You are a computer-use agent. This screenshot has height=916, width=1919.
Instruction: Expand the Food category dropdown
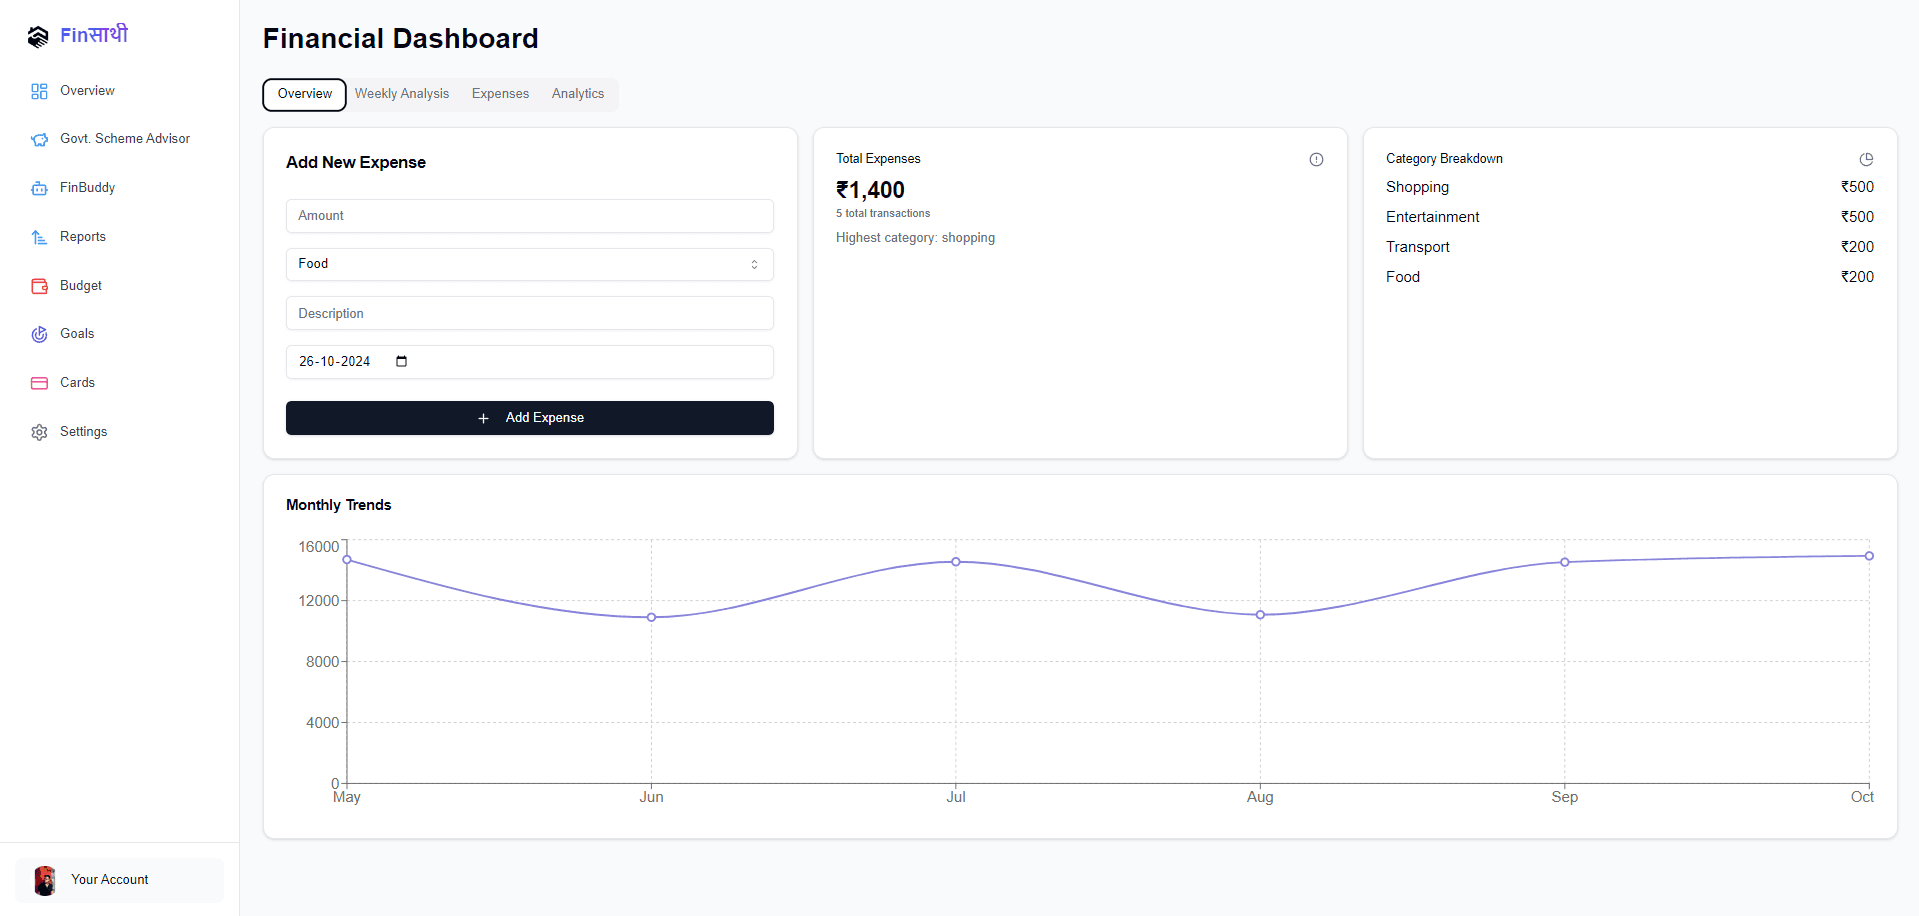(529, 264)
